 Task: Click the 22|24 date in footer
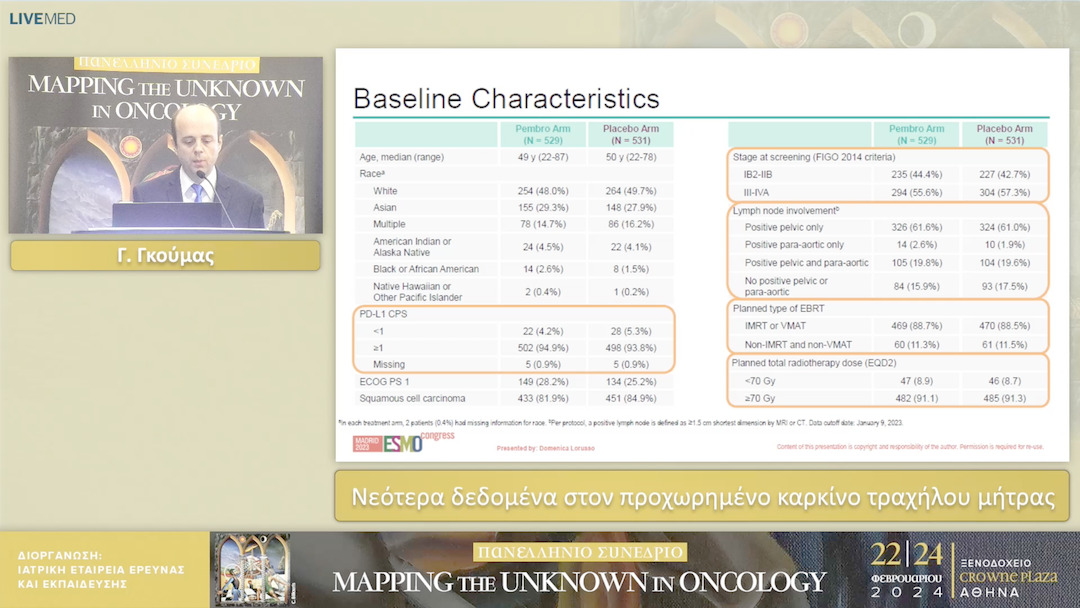pyautogui.click(x=906, y=554)
